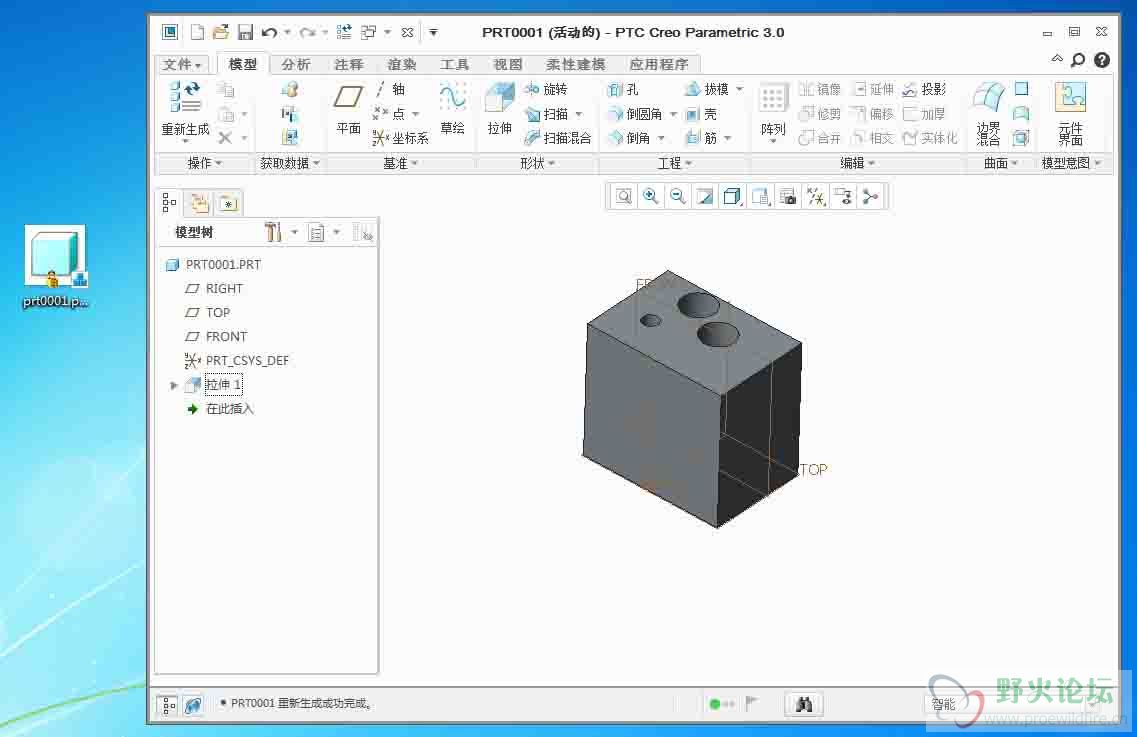
Task: Expand the Editing (编辑) group
Action: 858,163
